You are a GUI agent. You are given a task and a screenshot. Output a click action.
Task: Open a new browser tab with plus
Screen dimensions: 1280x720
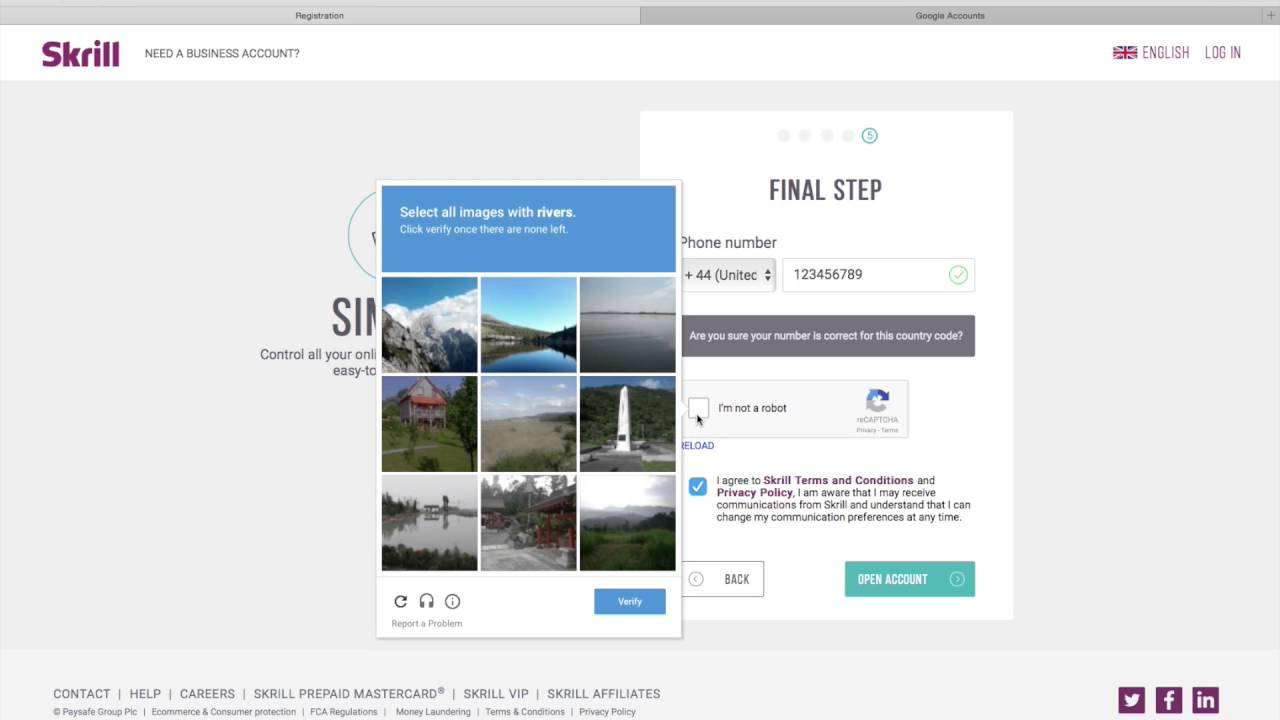[x=1271, y=15]
